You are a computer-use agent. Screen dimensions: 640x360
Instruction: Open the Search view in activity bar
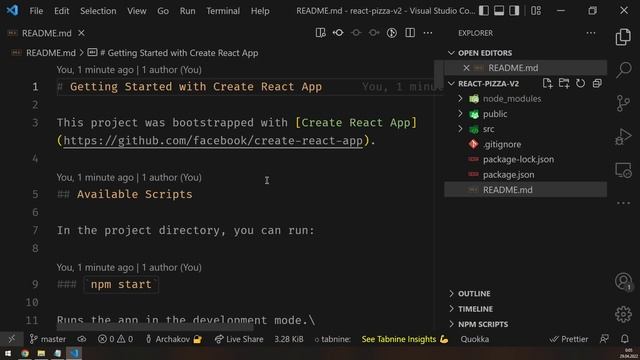pos(623,69)
